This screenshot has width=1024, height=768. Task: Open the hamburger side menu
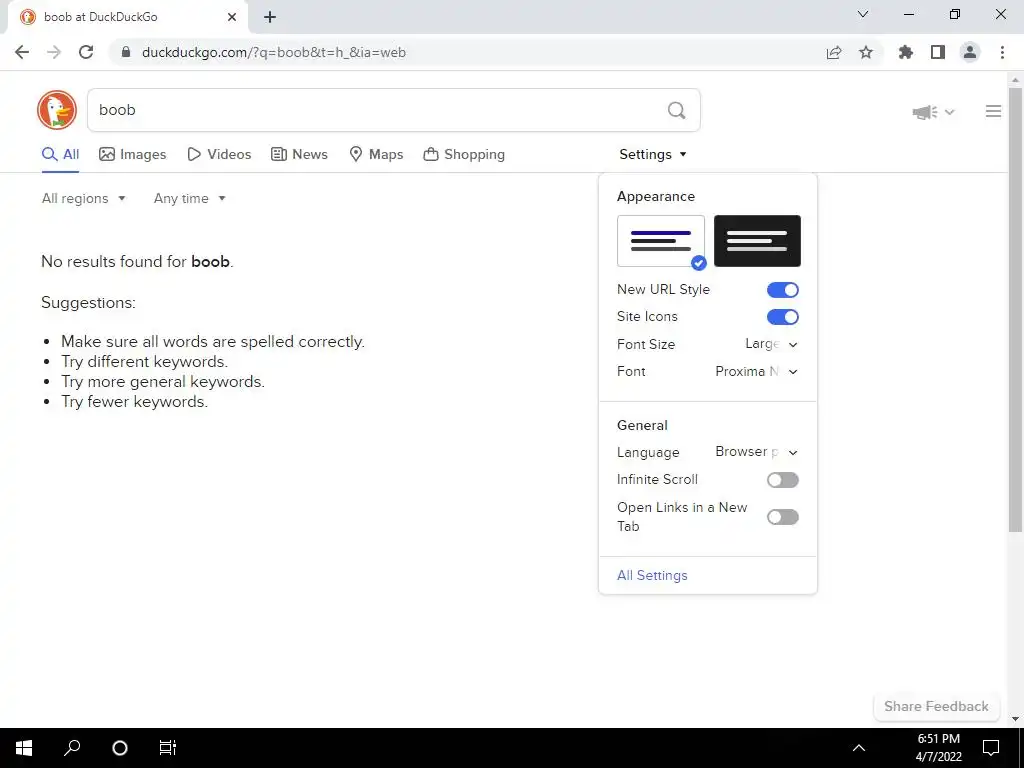pyautogui.click(x=993, y=112)
